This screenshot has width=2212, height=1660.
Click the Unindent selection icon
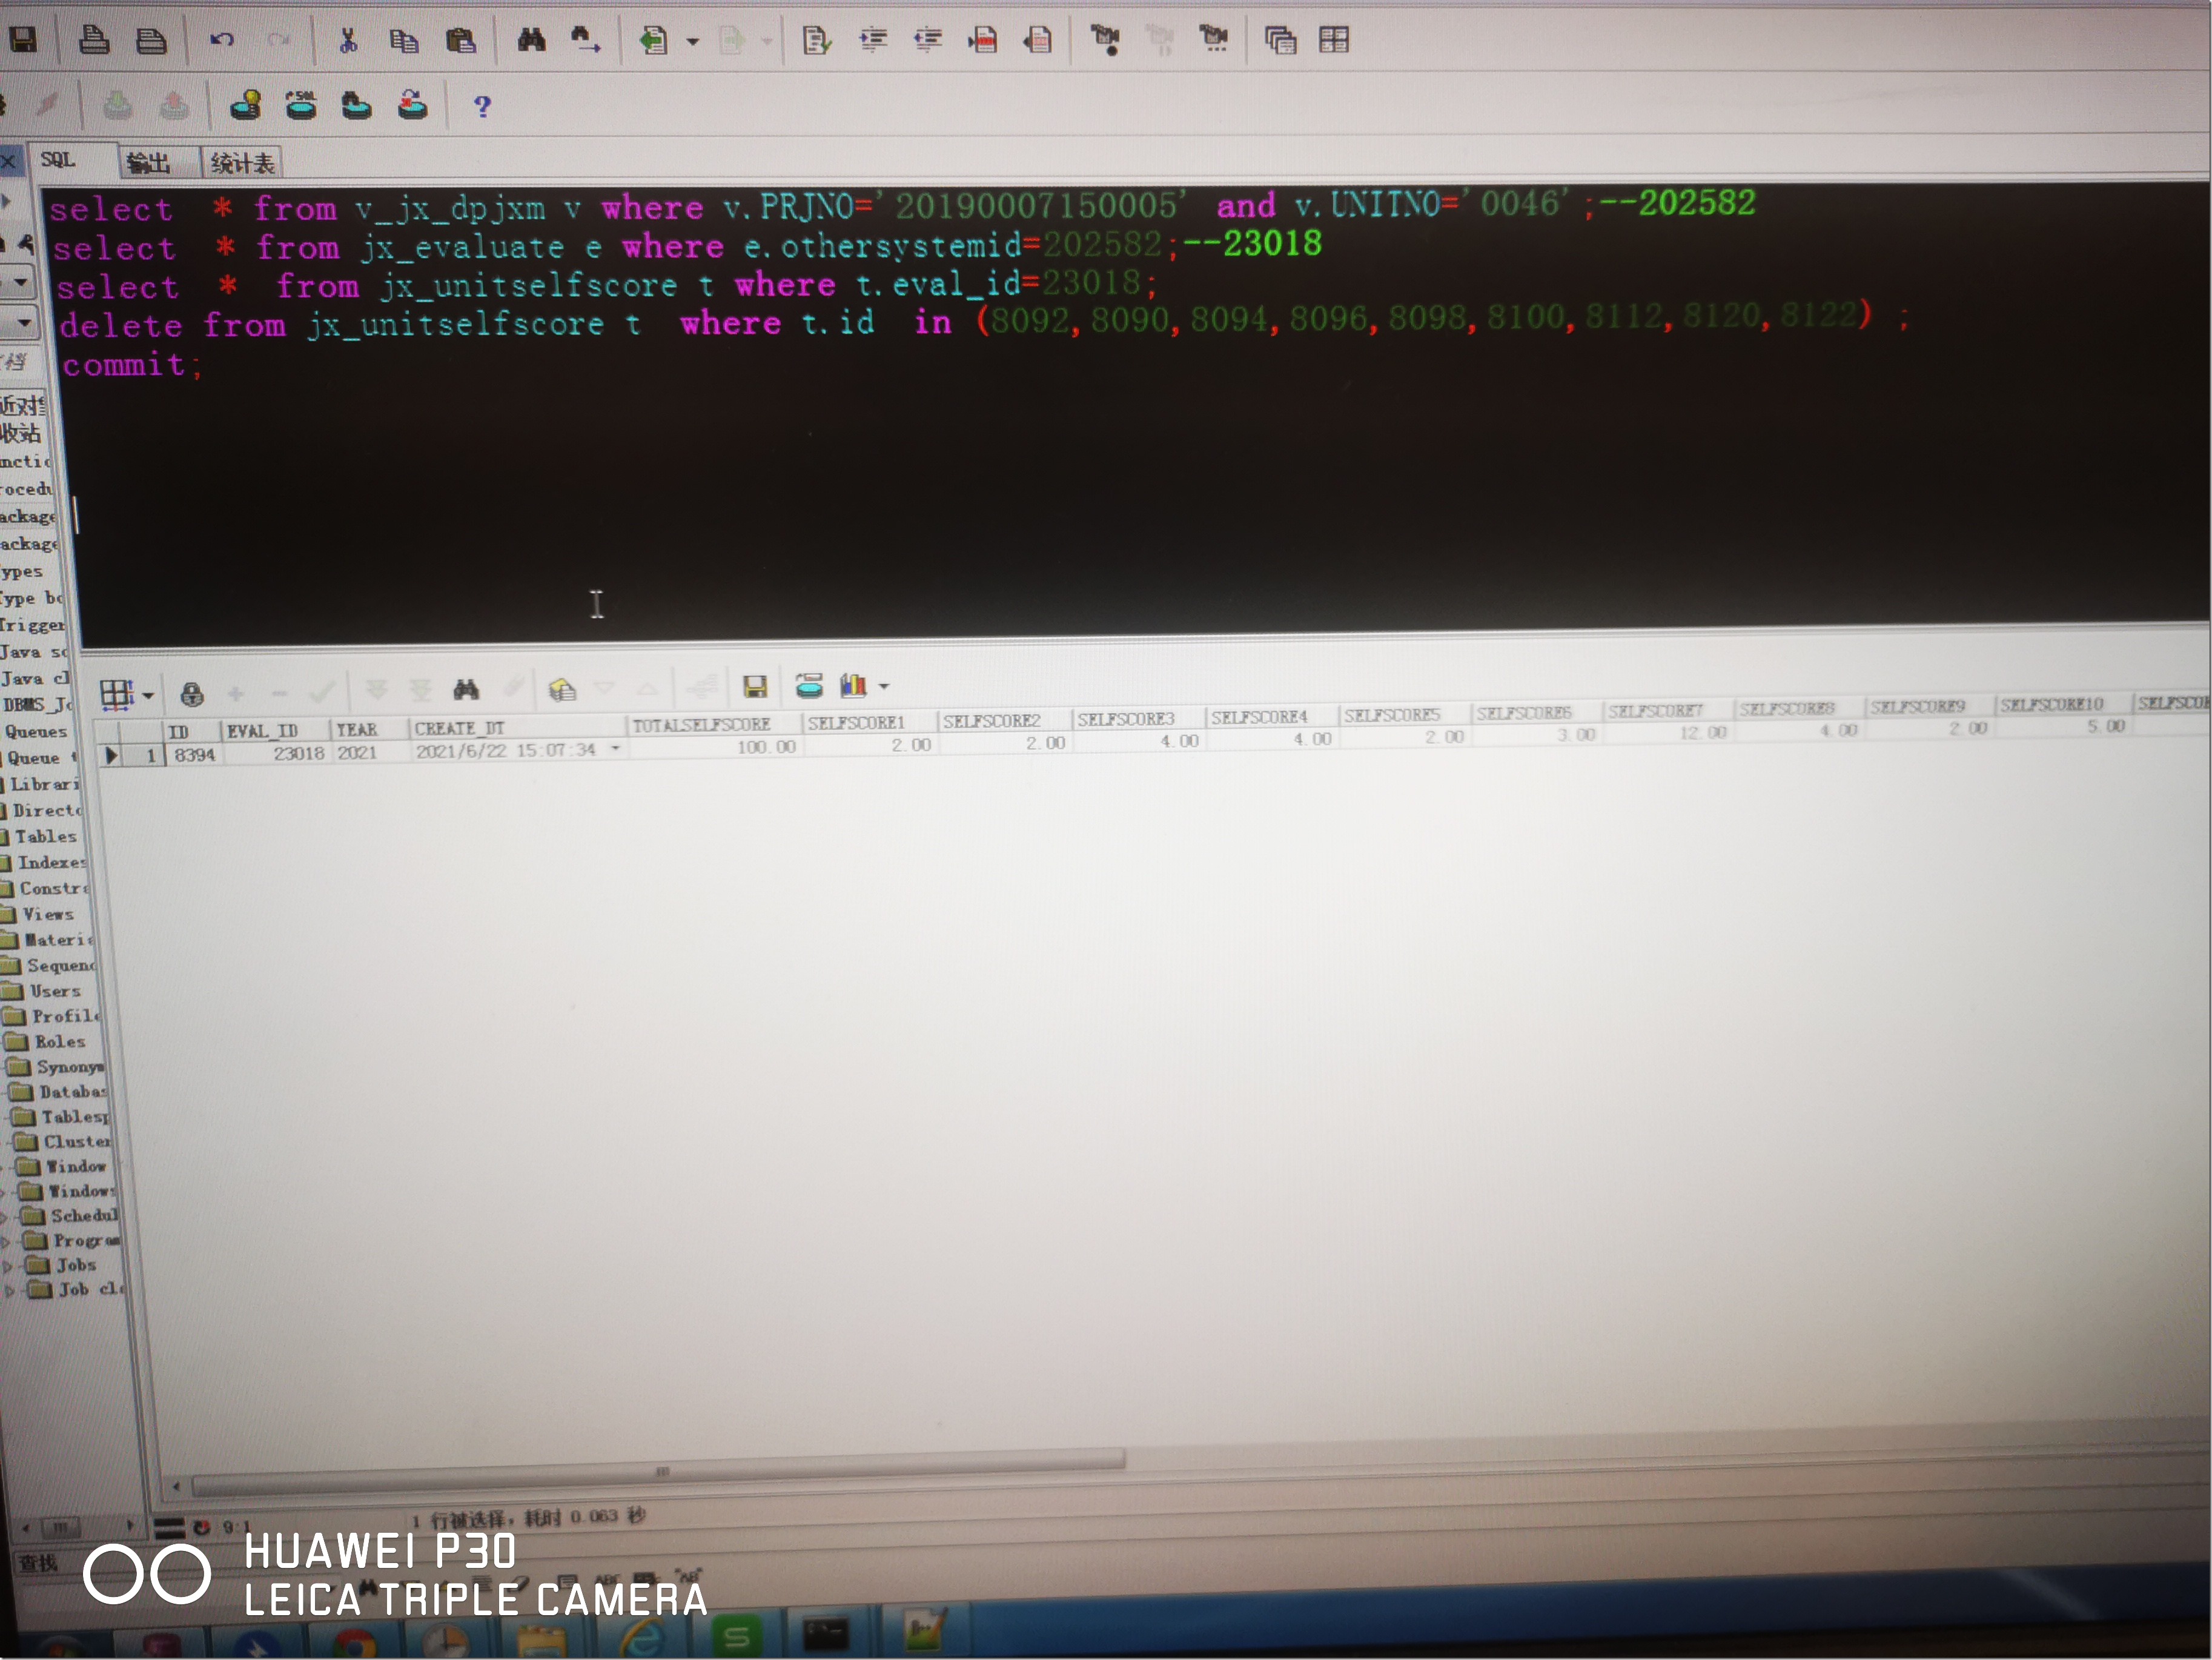click(928, 40)
